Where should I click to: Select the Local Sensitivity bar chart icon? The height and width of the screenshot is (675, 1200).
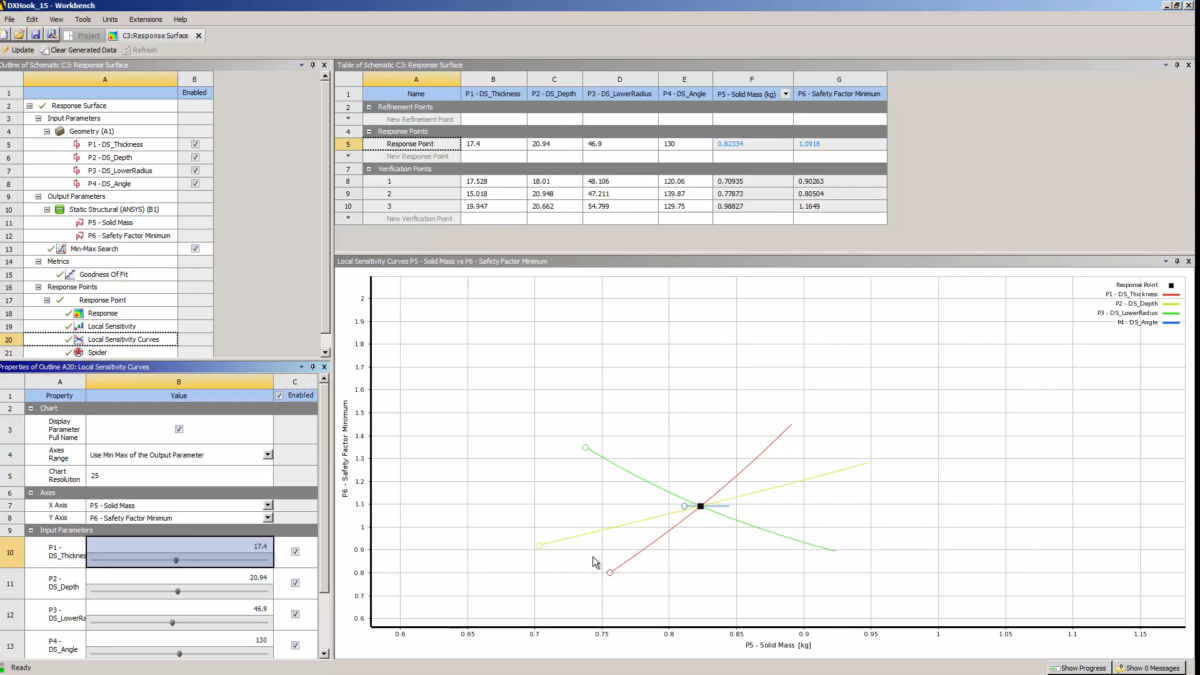pos(79,326)
